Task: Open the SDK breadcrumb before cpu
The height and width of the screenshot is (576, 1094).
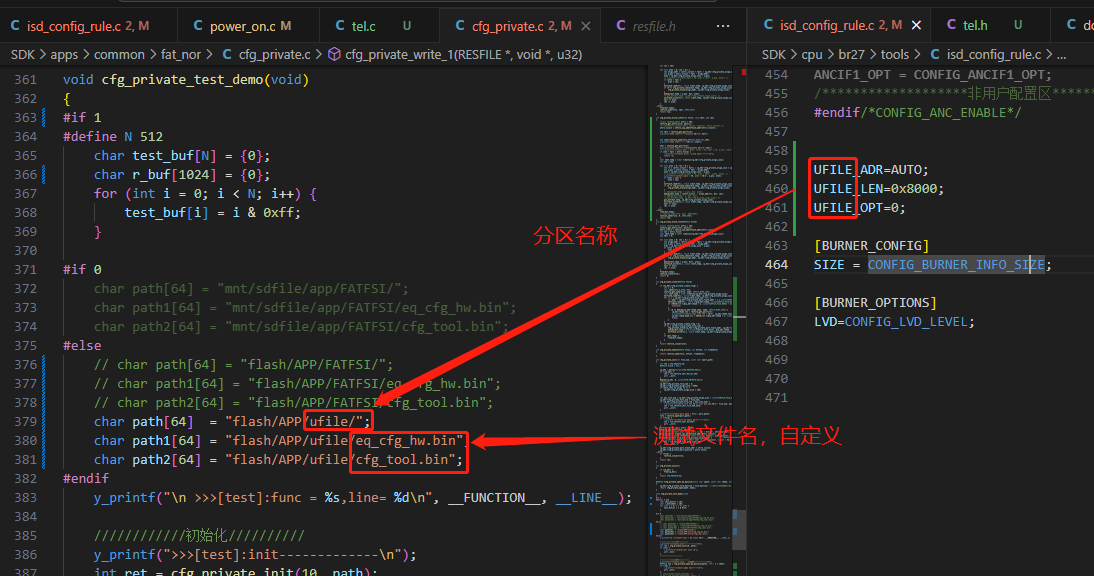Action: 774,54
